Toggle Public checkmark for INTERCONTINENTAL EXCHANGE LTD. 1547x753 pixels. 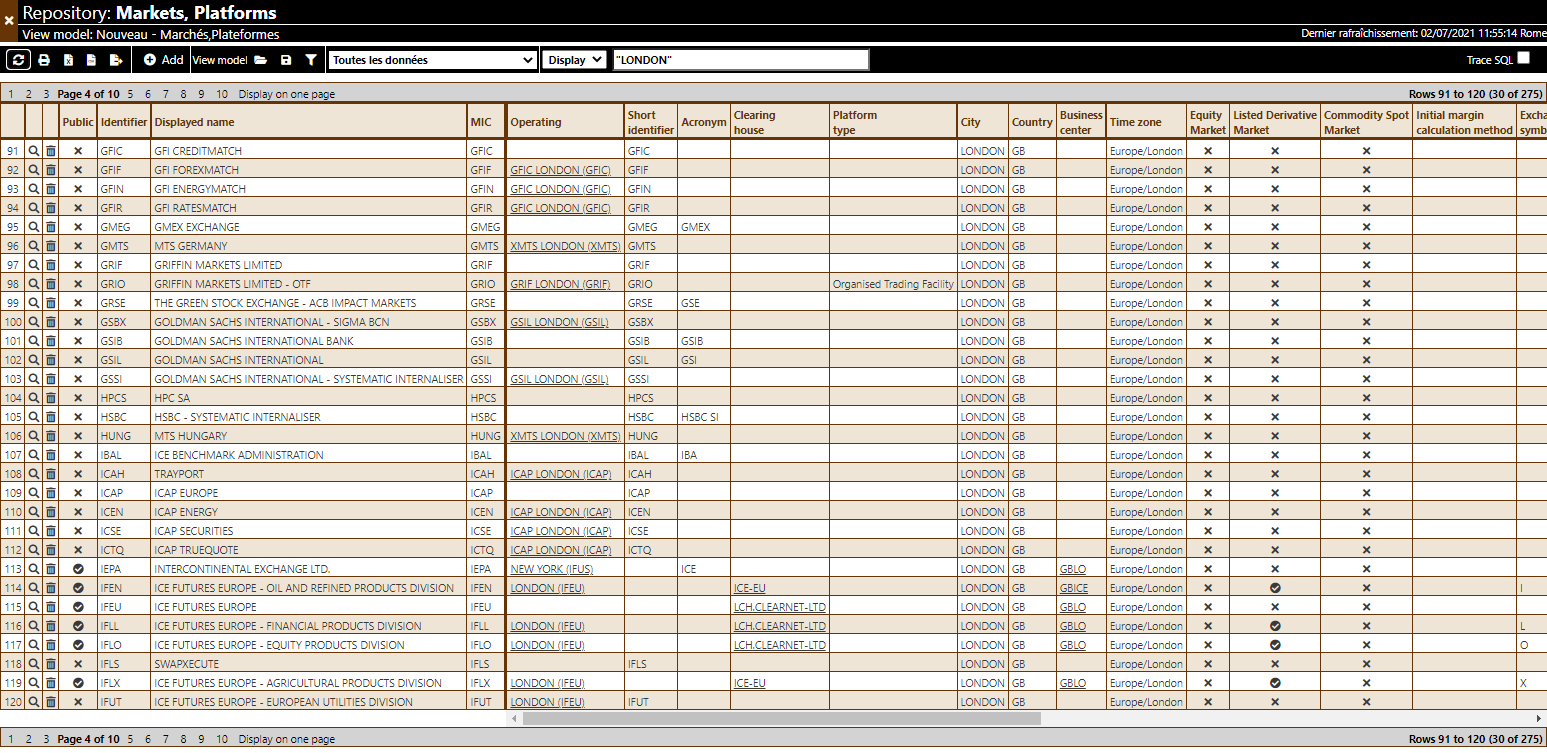(78, 569)
